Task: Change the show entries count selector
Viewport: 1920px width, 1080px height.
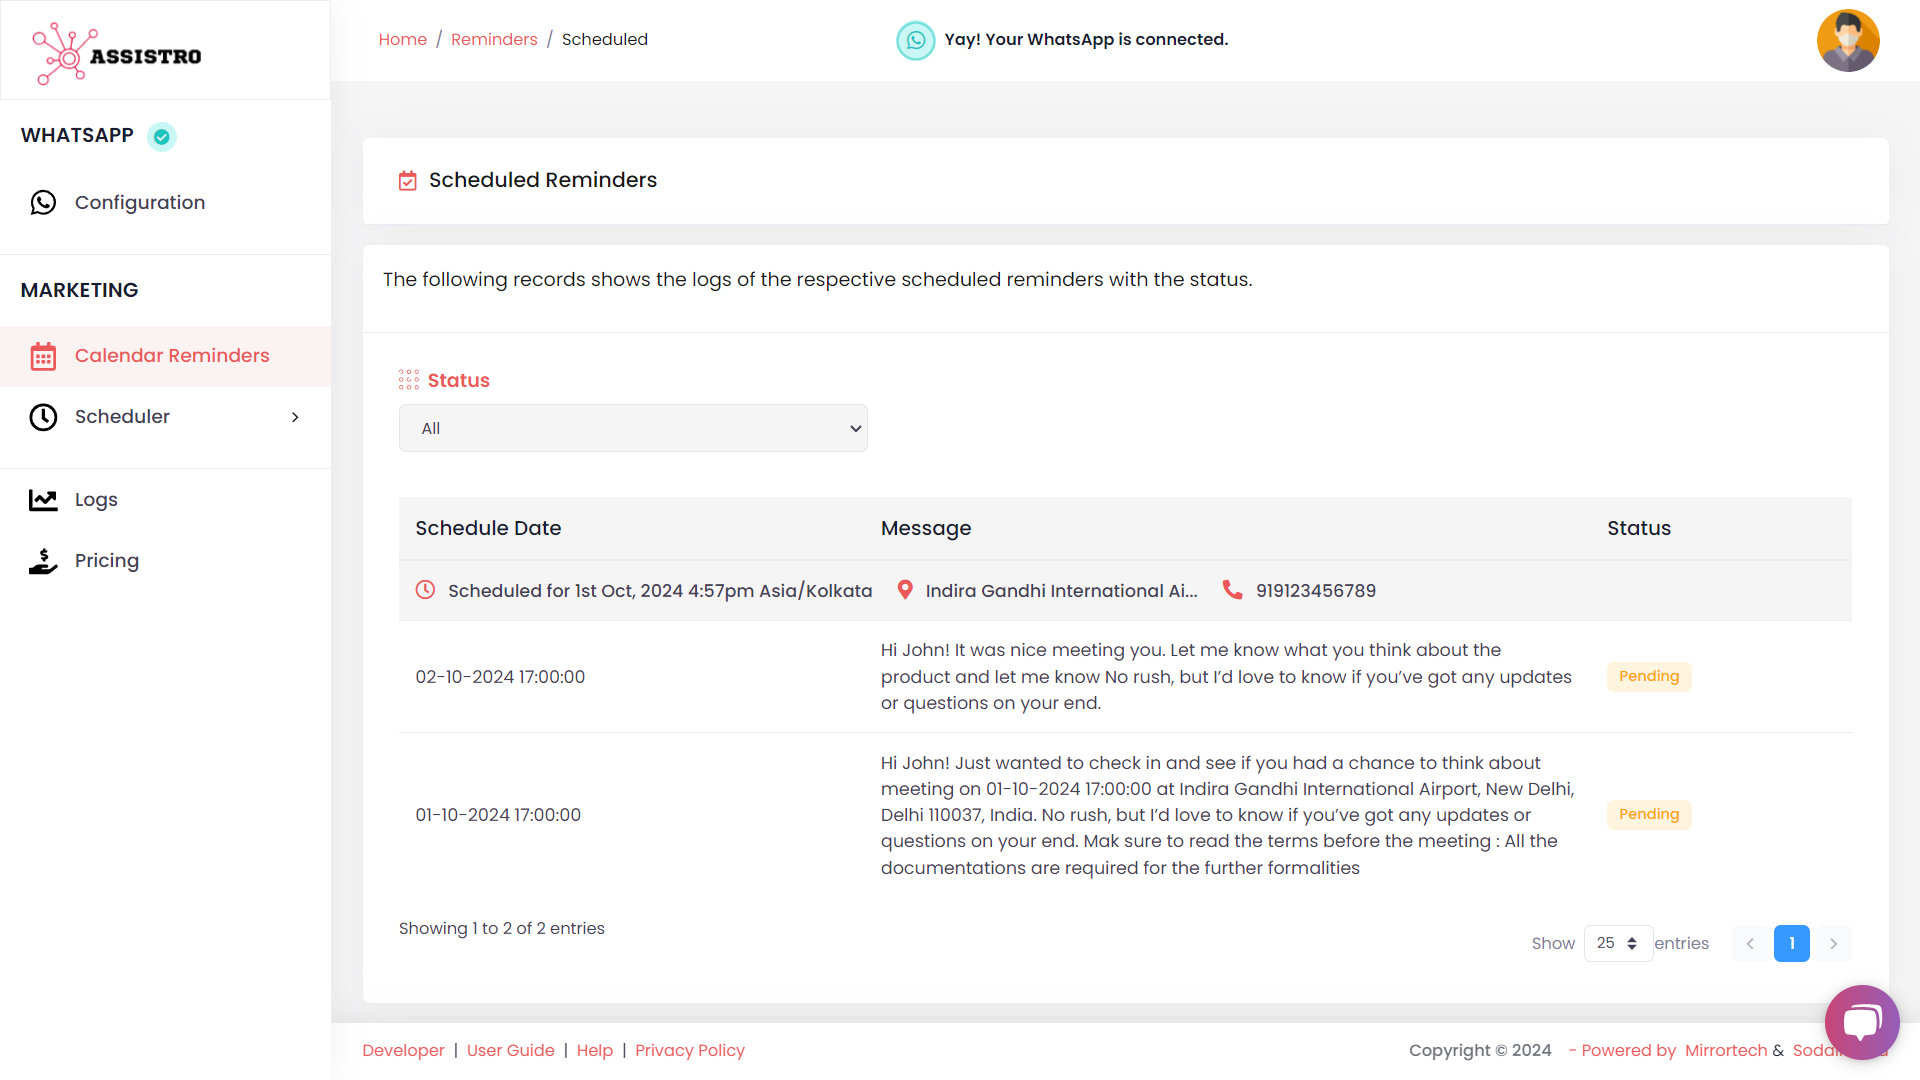Action: click(x=1617, y=943)
